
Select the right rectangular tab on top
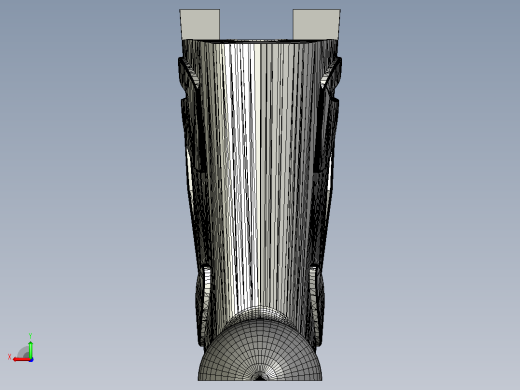317,24
